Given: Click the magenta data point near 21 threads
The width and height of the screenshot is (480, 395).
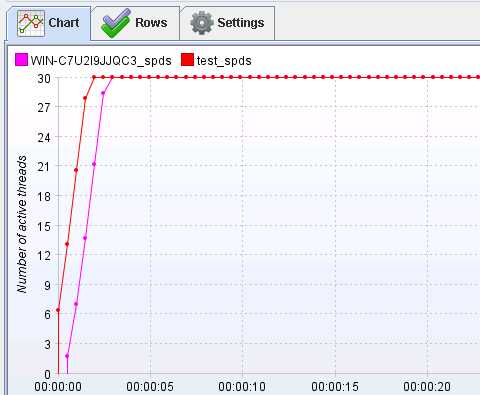Looking at the screenshot, I should (94, 164).
